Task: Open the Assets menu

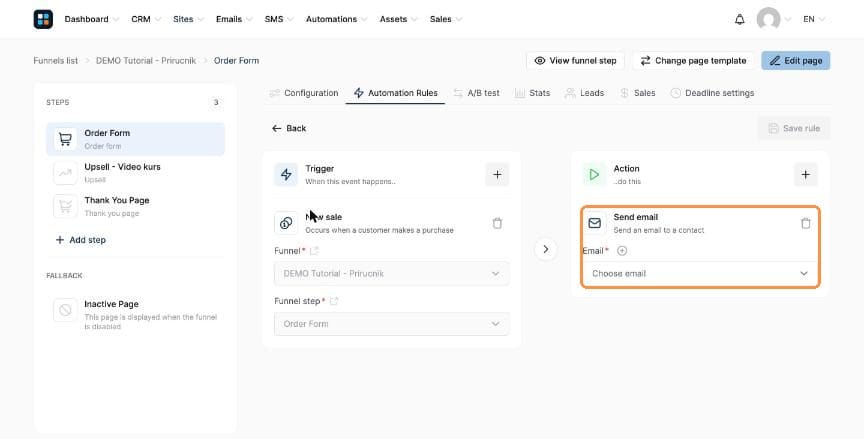Action: point(398,19)
